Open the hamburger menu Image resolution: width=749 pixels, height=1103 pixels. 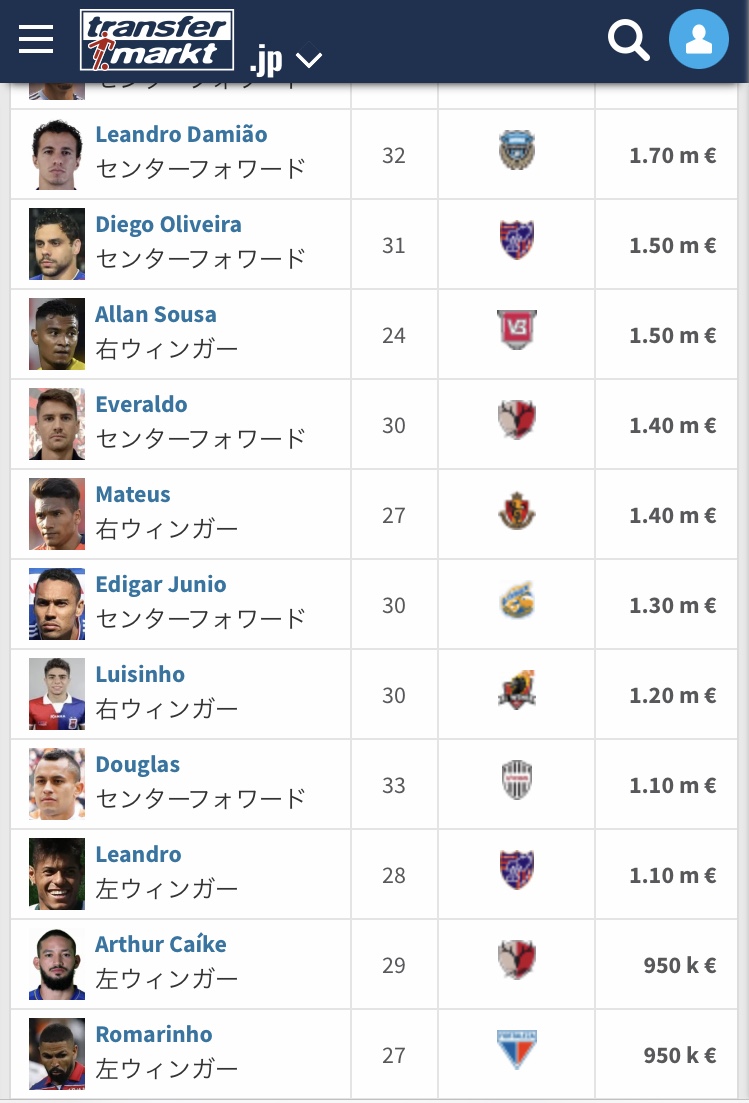click(x=36, y=39)
